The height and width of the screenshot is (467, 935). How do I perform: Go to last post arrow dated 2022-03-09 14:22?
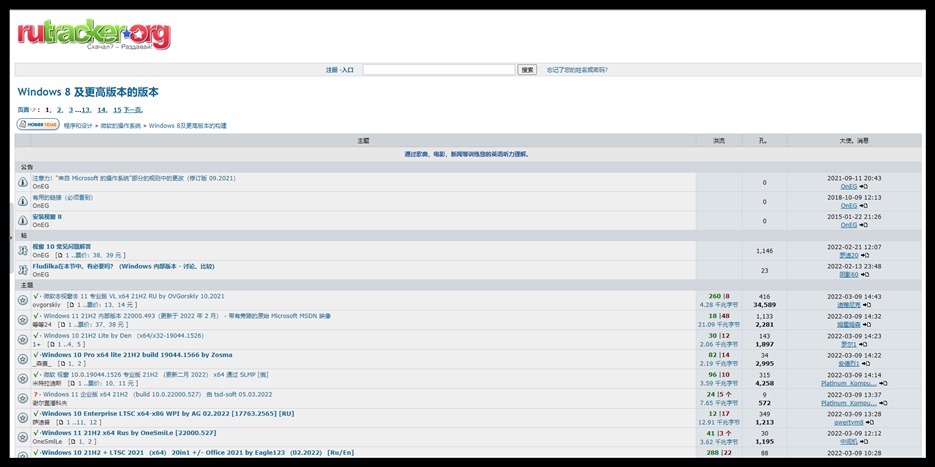[867, 364]
